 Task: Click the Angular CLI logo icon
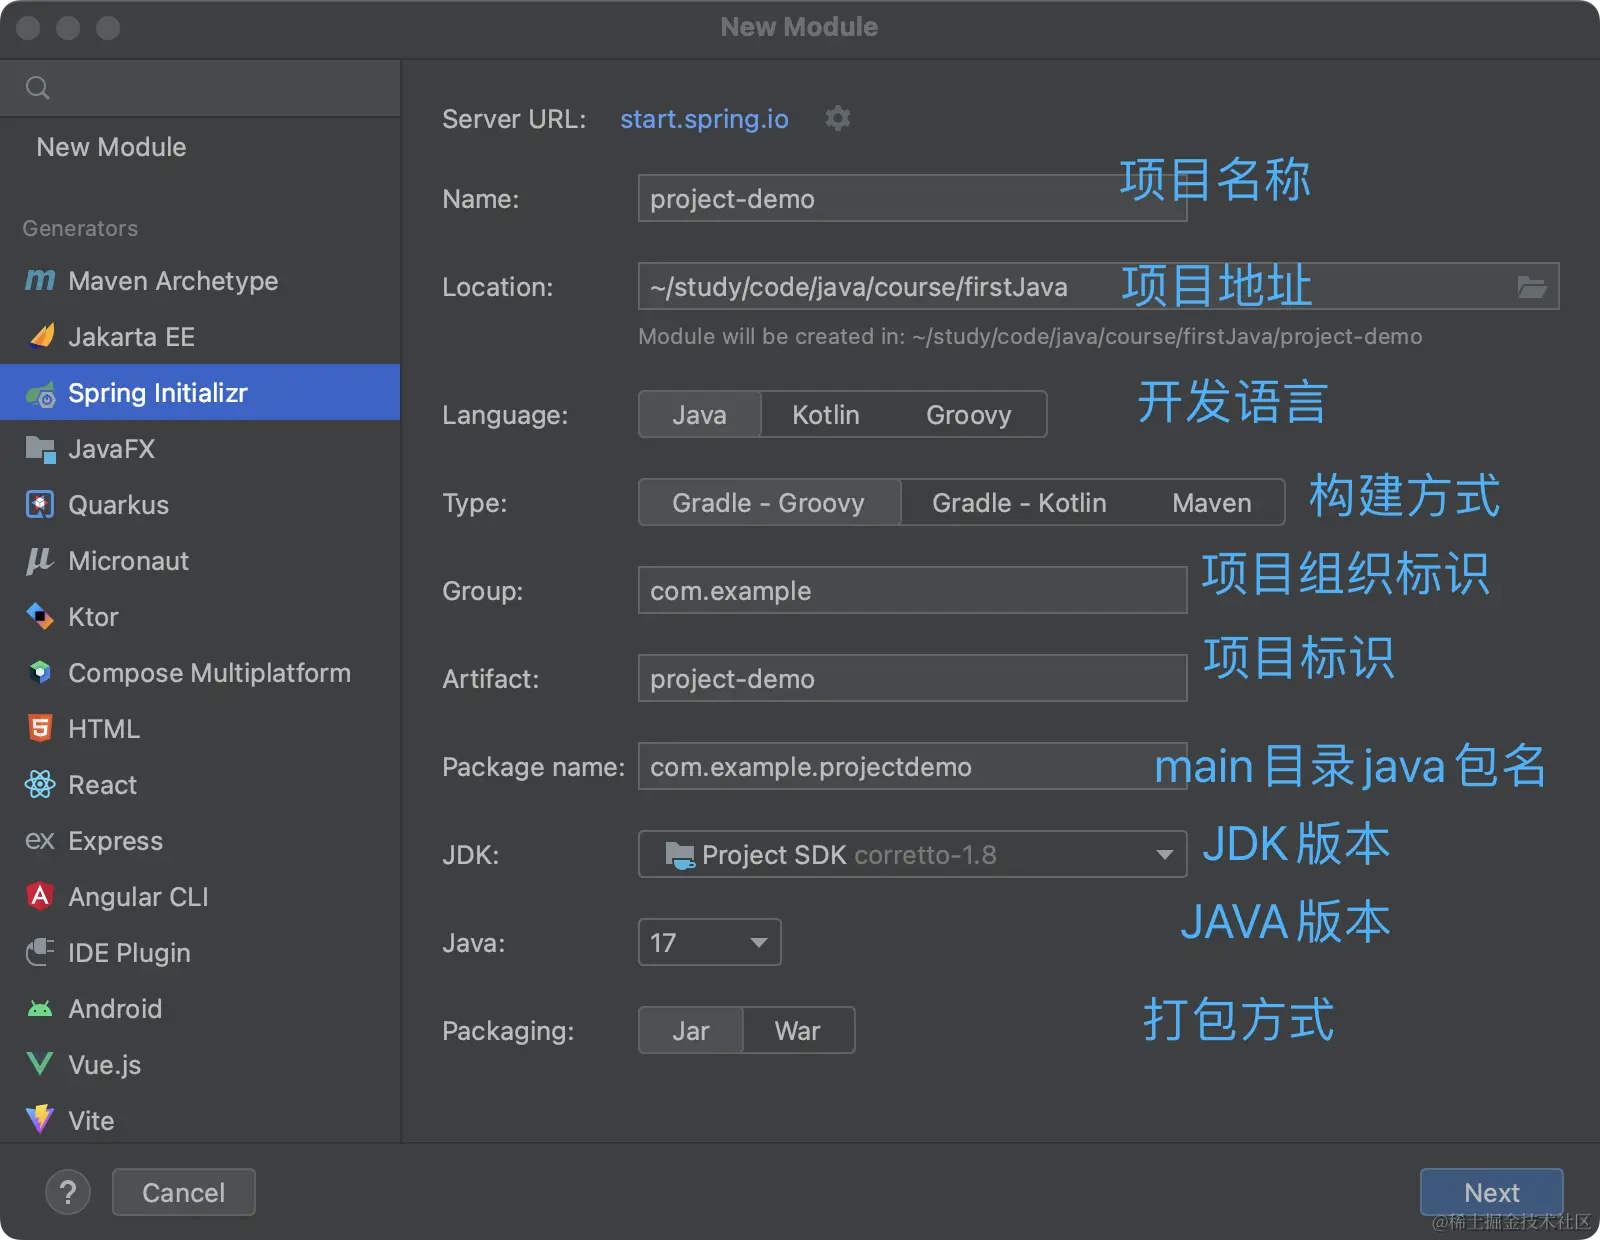pyautogui.click(x=40, y=896)
